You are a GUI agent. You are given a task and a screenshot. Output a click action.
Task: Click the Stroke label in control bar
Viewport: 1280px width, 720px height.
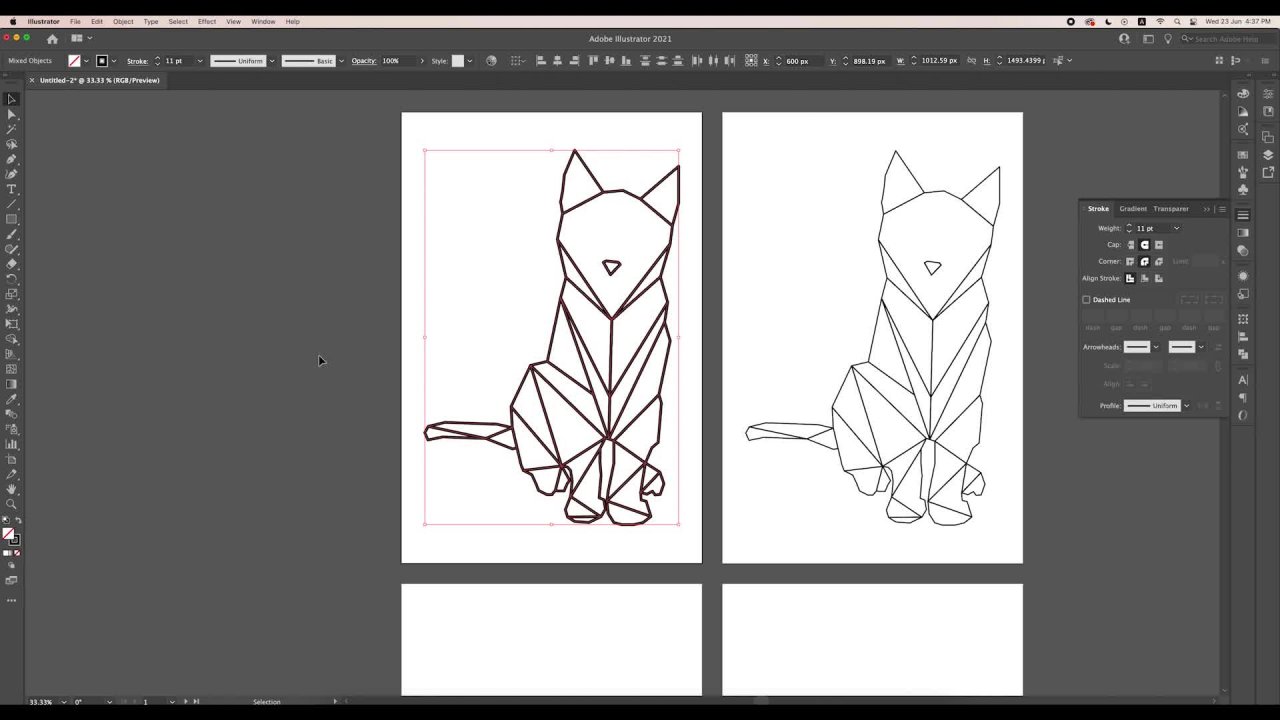click(x=137, y=61)
